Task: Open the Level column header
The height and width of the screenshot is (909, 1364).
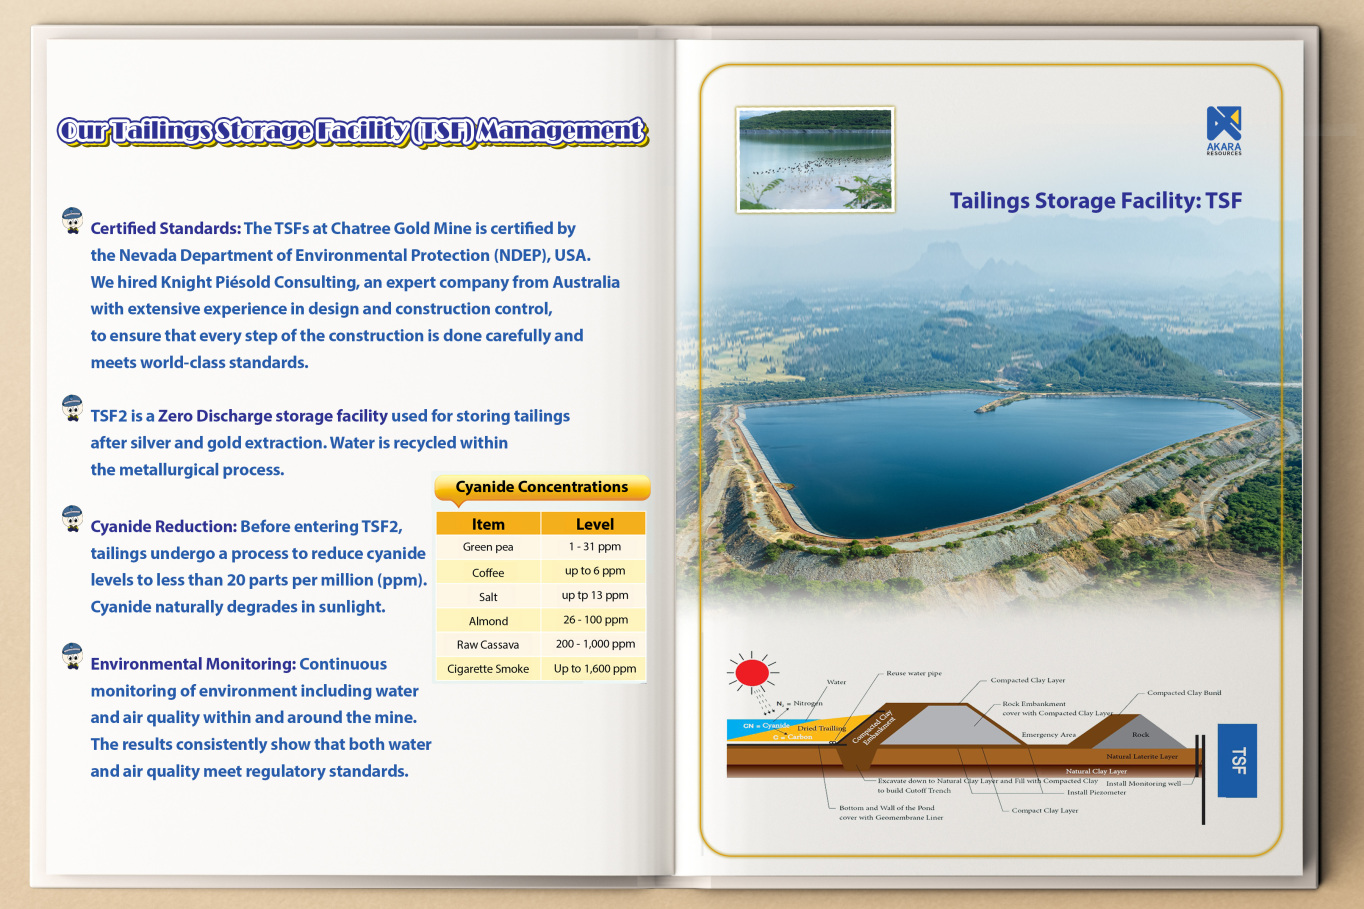Action: (x=594, y=523)
